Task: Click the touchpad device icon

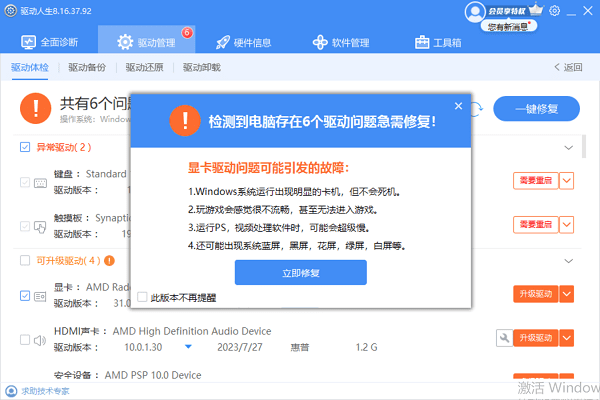Action: tap(40, 227)
